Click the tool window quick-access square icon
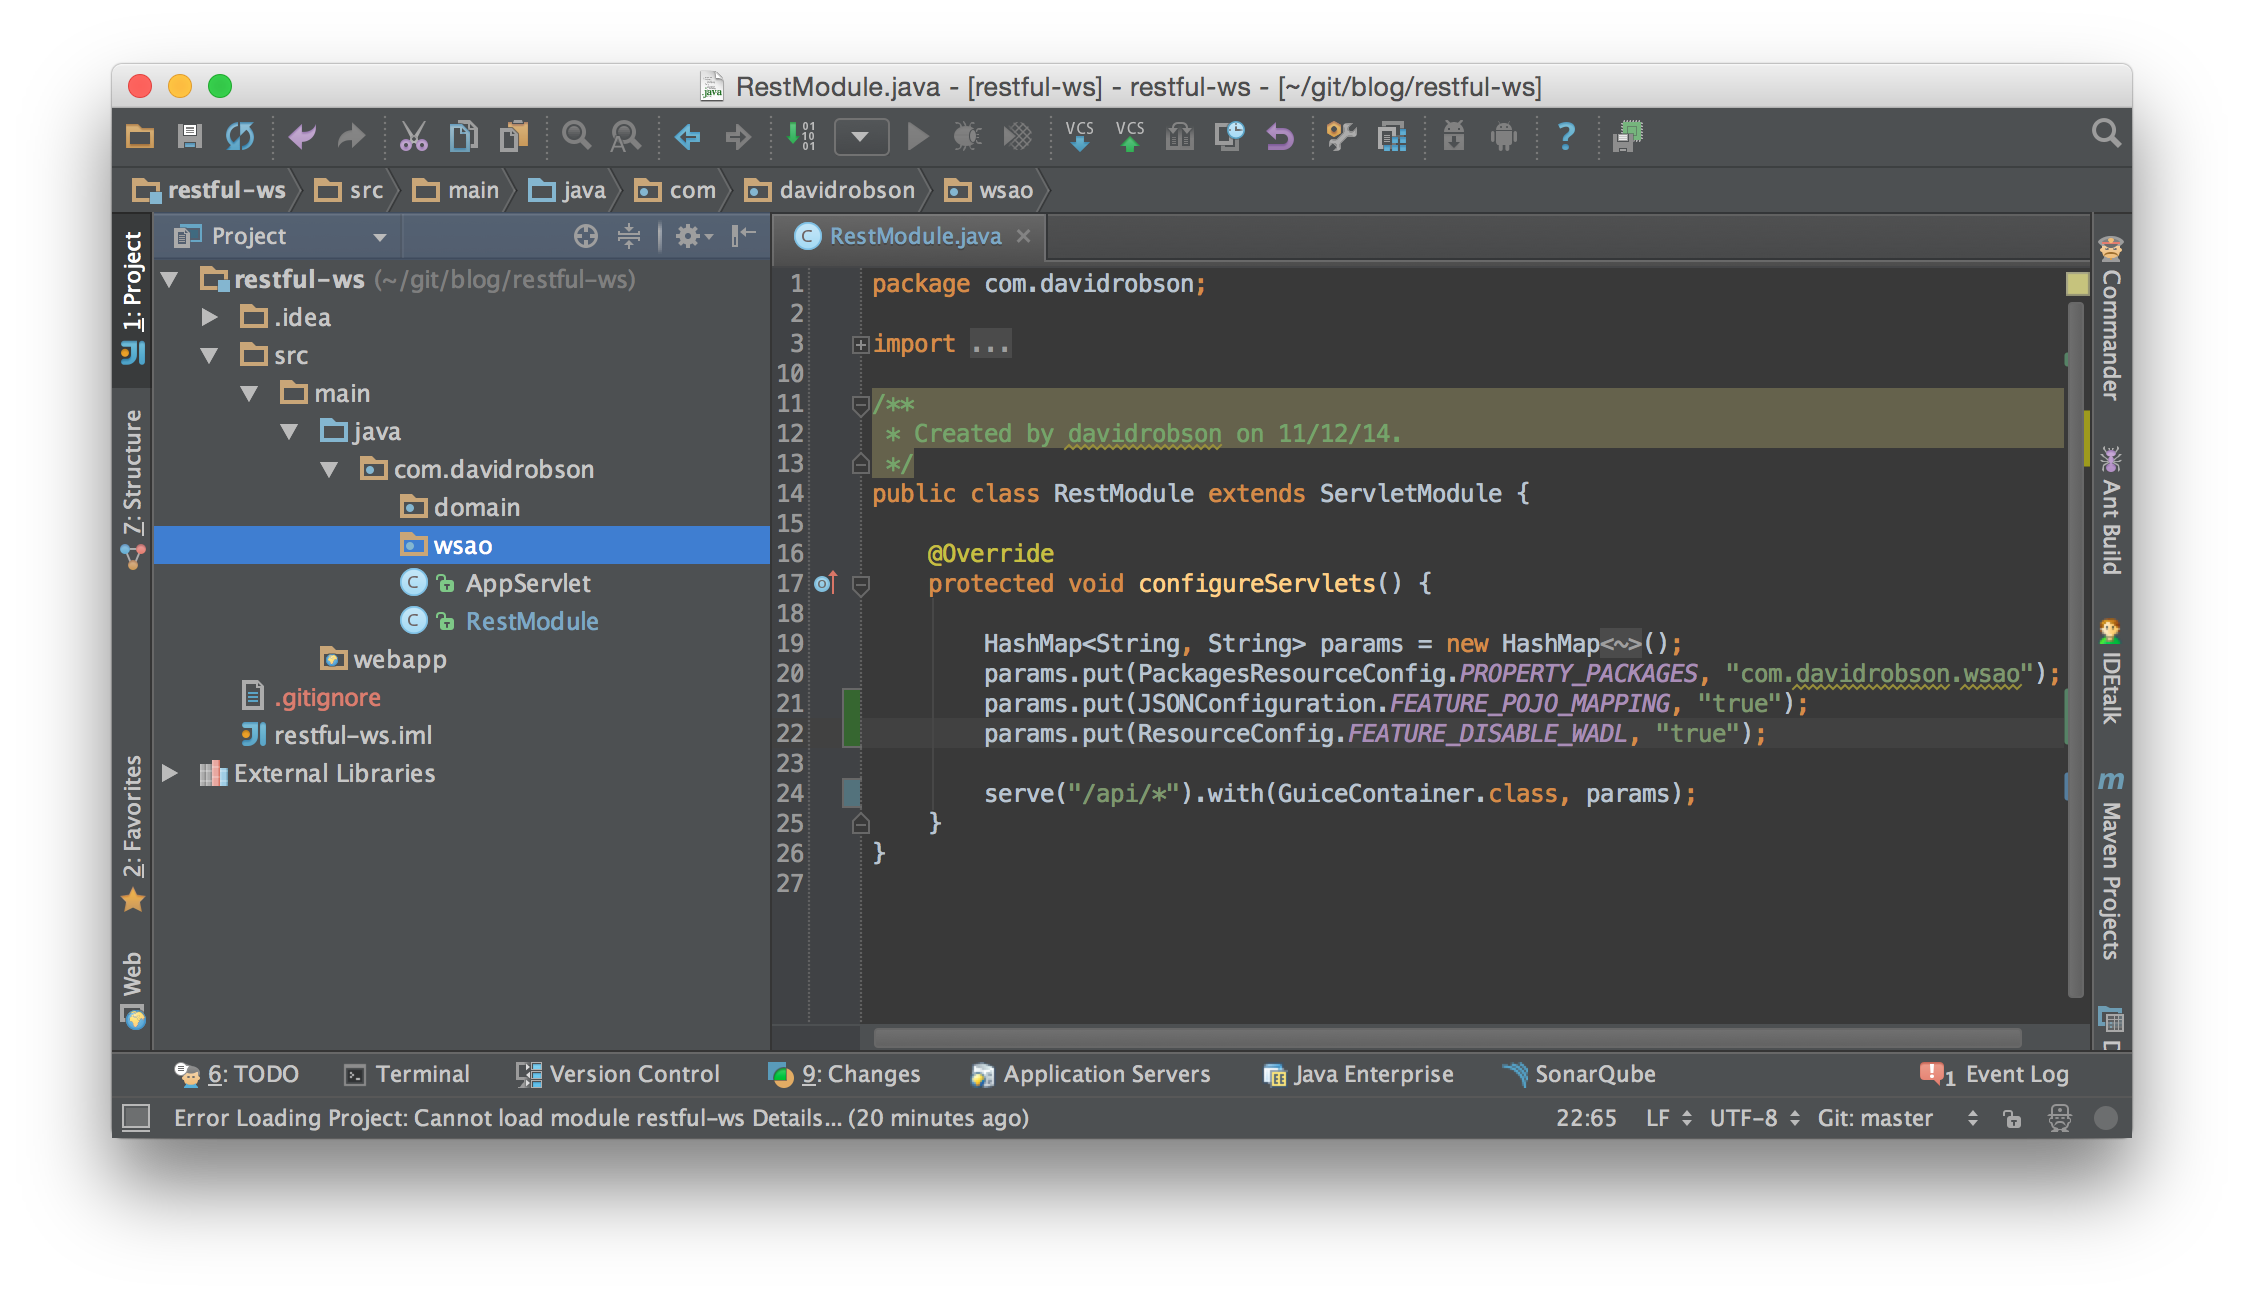Viewport: 2244px width, 1298px height. [x=136, y=1118]
